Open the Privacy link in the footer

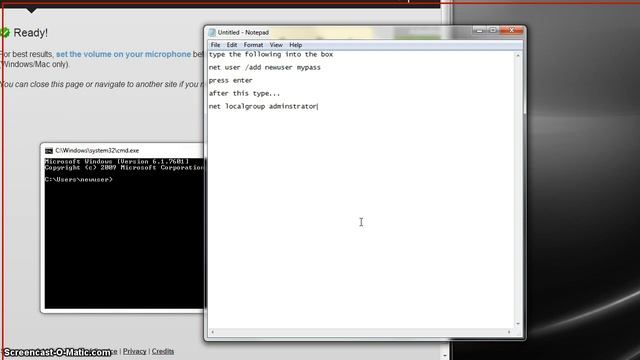134,351
